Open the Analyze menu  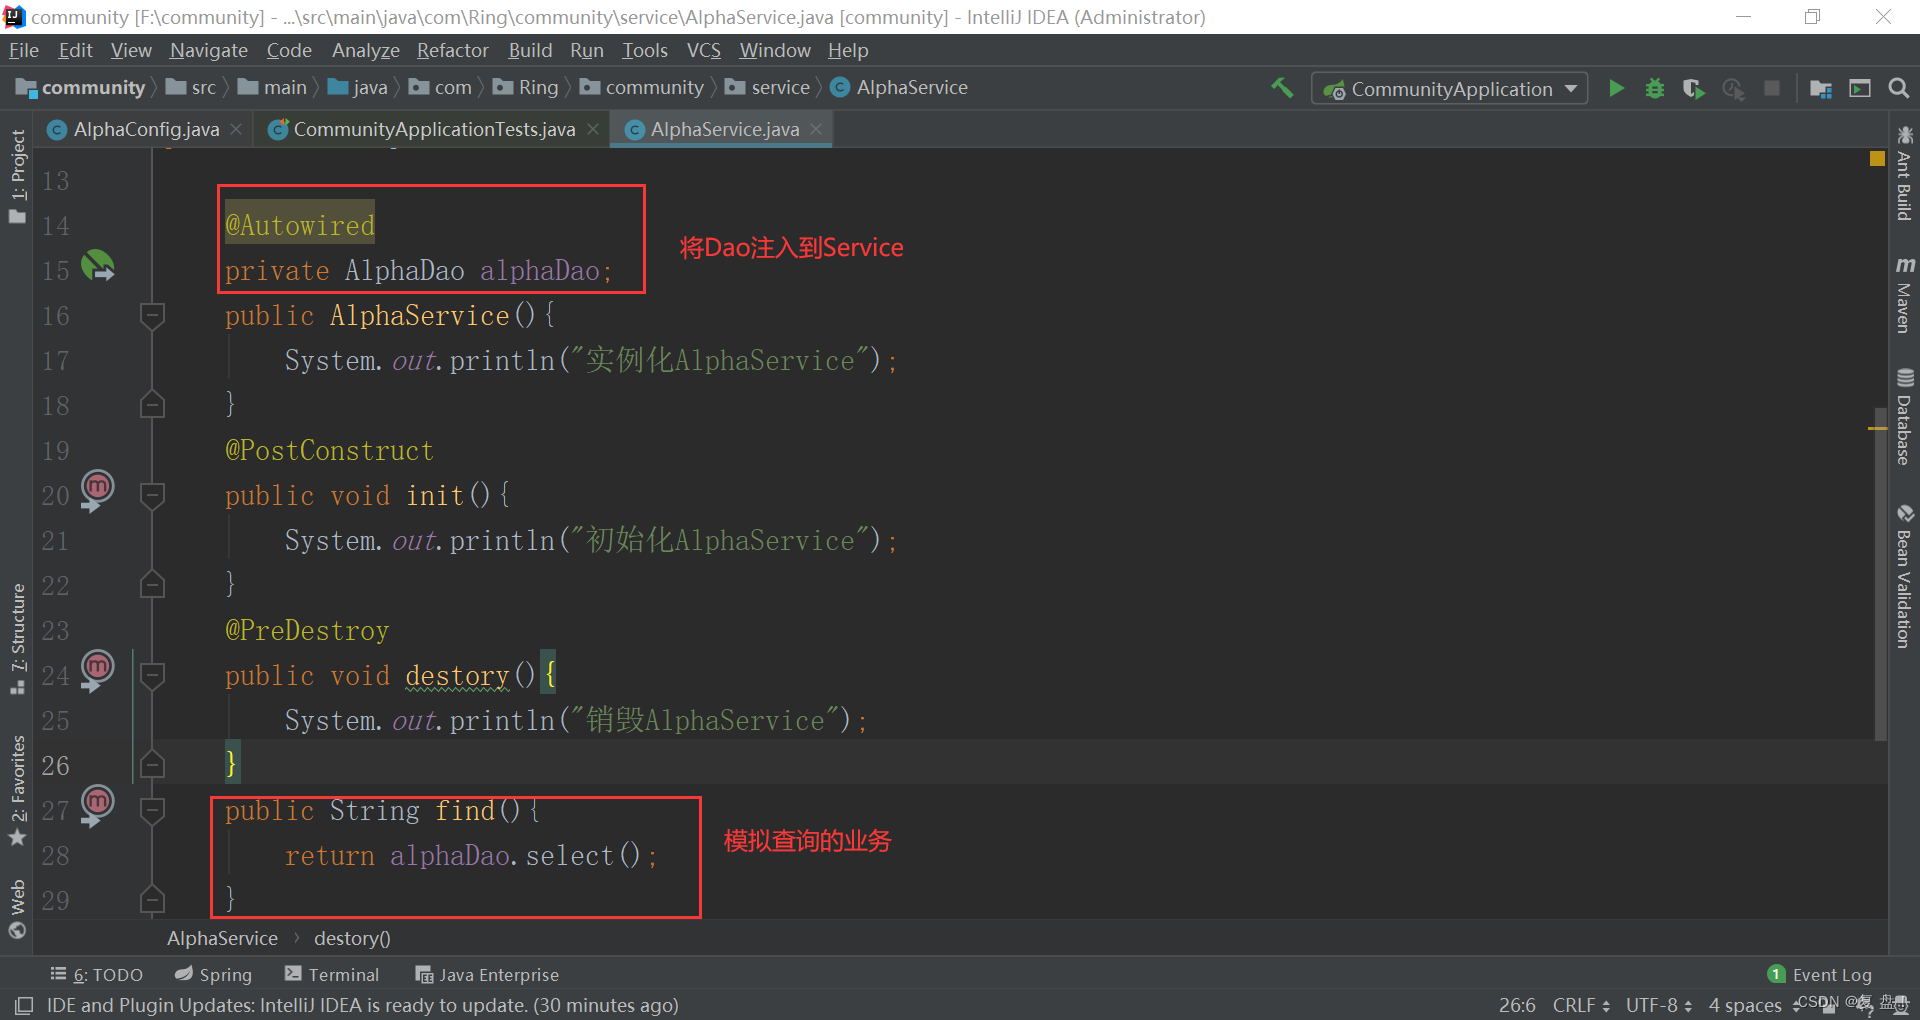(365, 50)
